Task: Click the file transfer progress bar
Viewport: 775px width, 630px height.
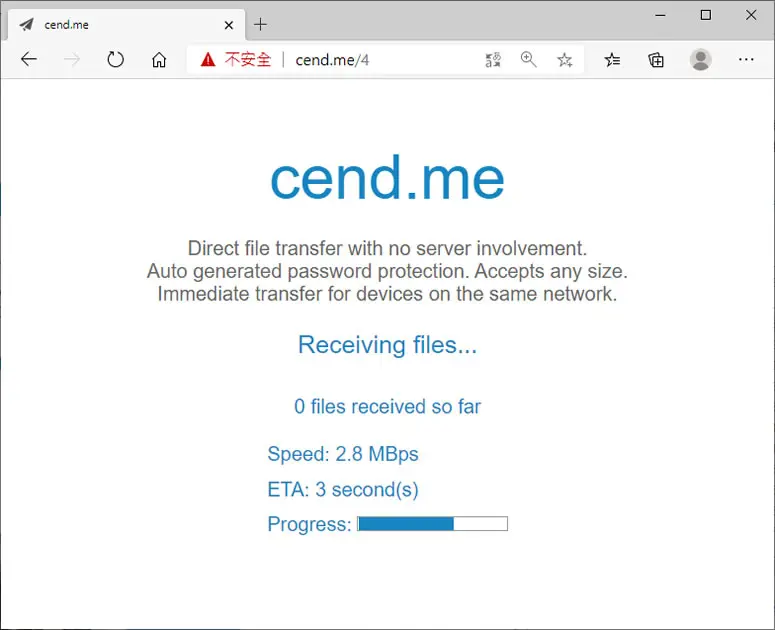Action: (432, 524)
